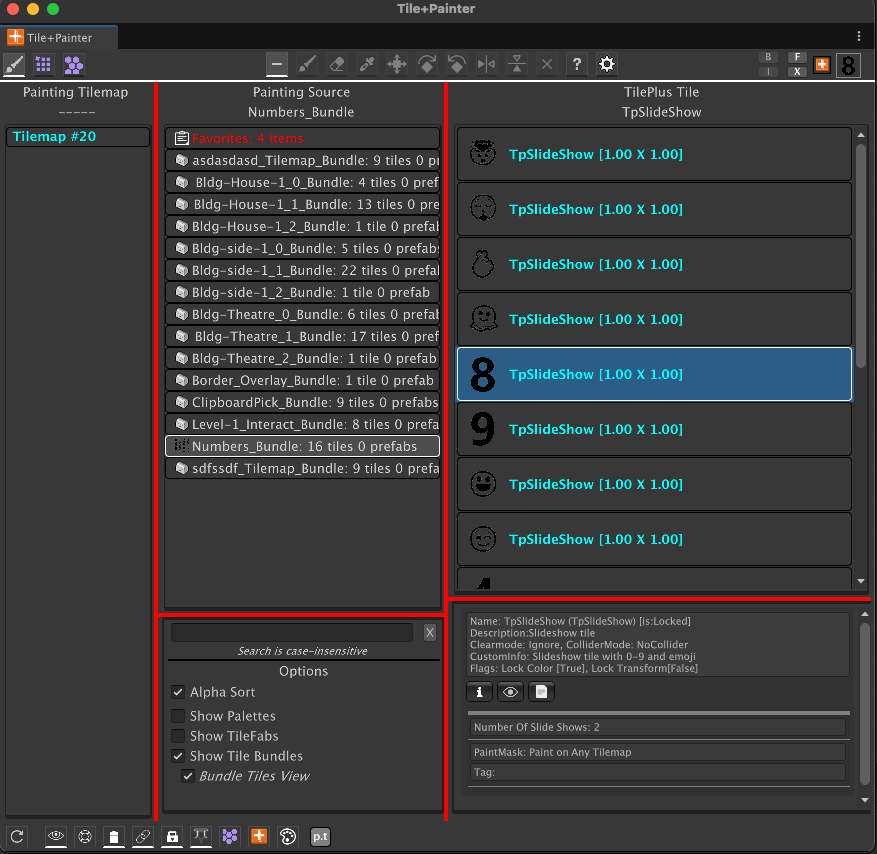Switch to grid view mode icon
Viewport: 877px width, 854px height.
click(43, 64)
